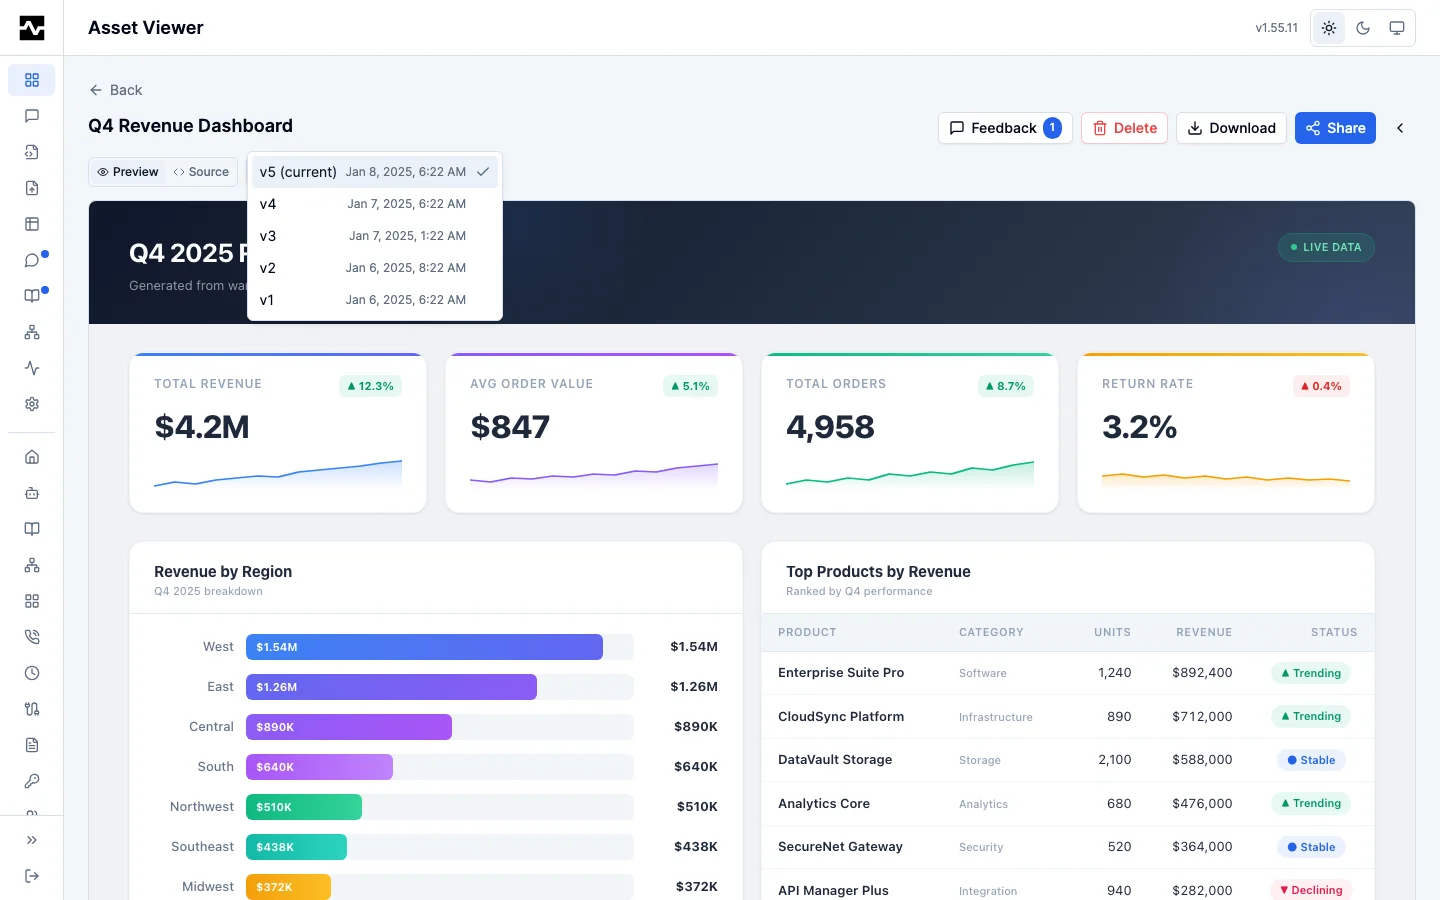Image resolution: width=1440 pixels, height=900 pixels.
Task: Open the text document icon in sidebar
Action: click(x=32, y=745)
